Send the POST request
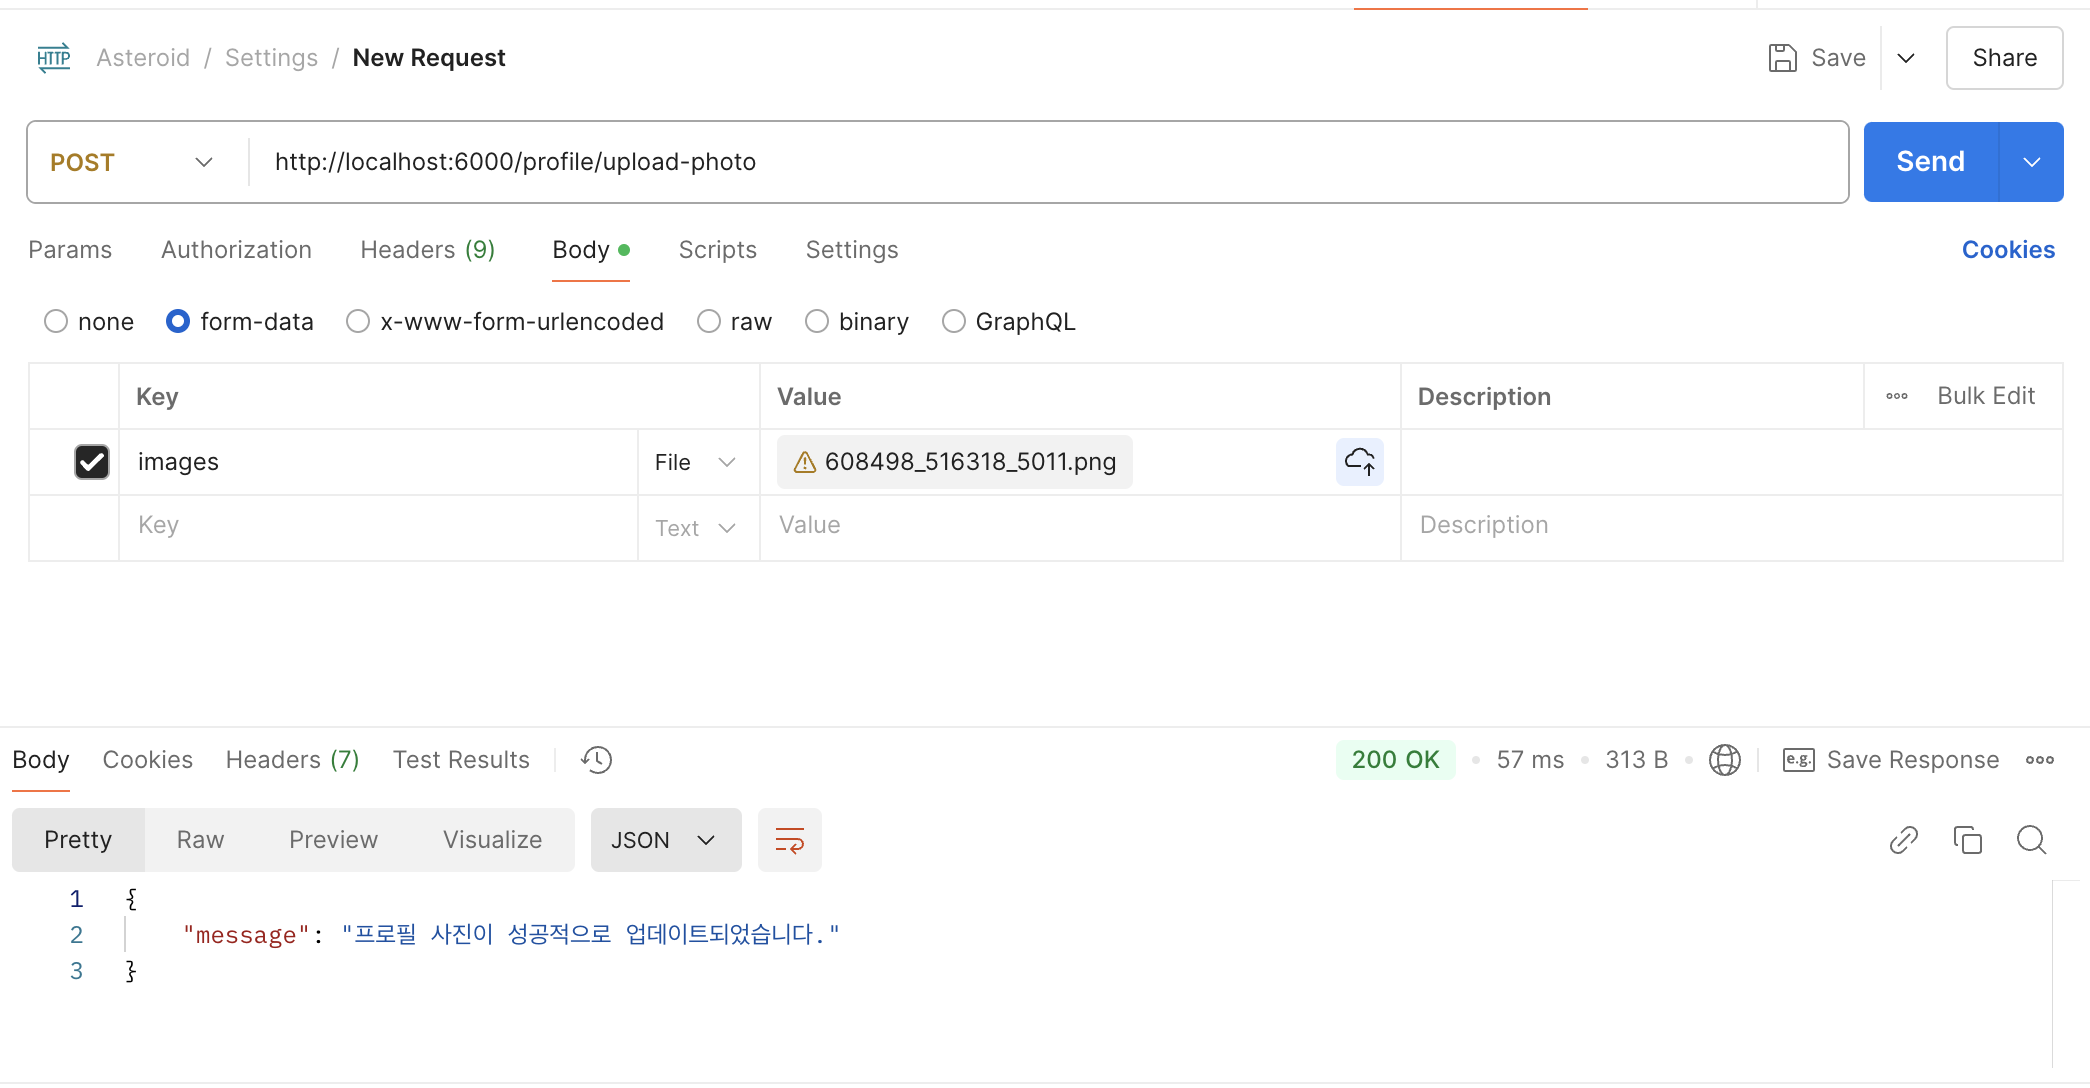The width and height of the screenshot is (2090, 1088). point(1930,162)
